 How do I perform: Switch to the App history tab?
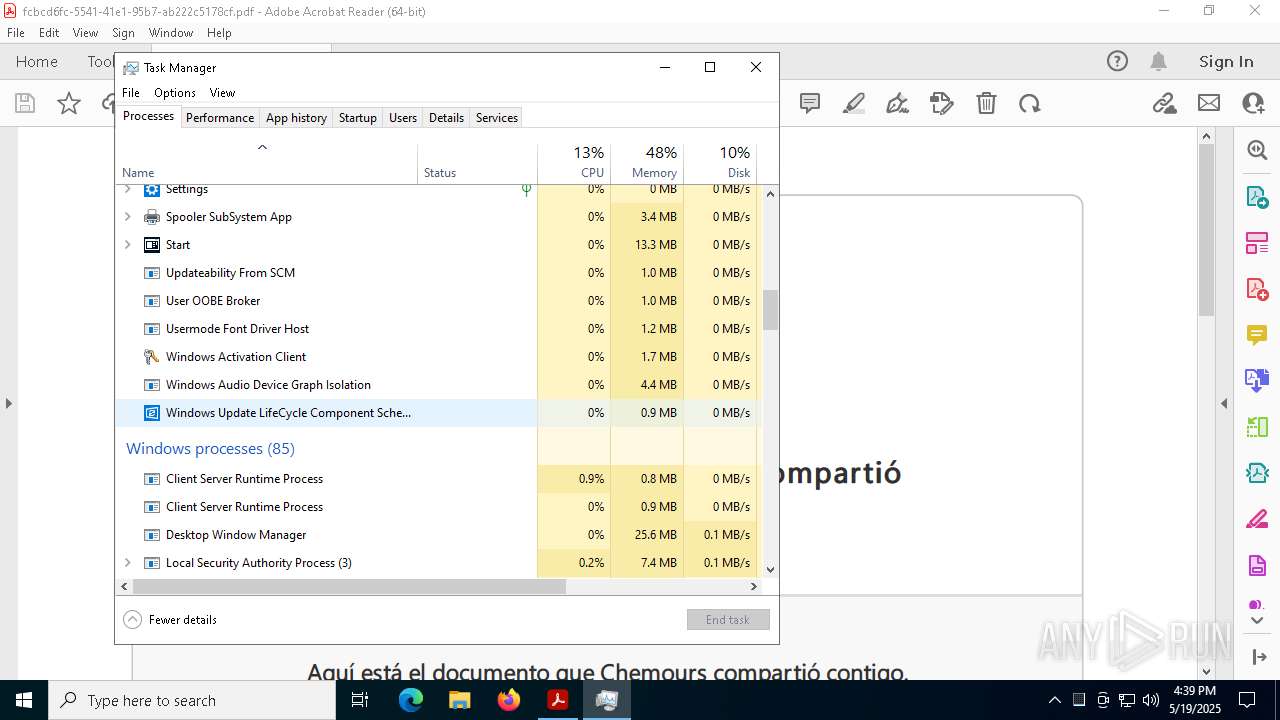click(296, 118)
